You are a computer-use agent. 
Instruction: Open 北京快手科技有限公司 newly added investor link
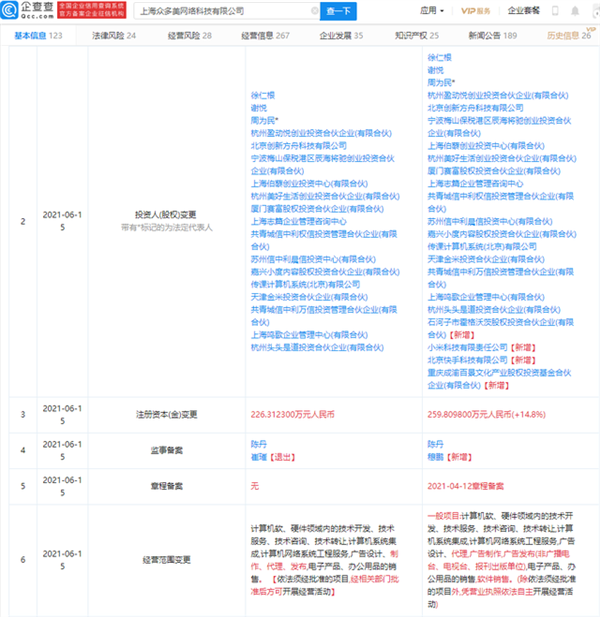tap(467, 360)
